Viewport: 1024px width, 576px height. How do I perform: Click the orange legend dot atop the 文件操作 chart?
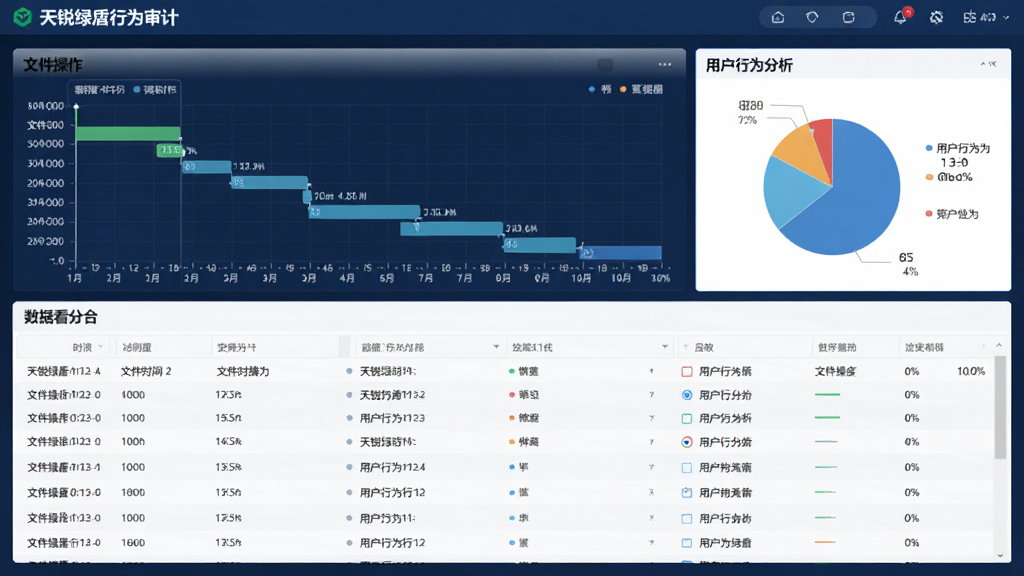pos(623,89)
